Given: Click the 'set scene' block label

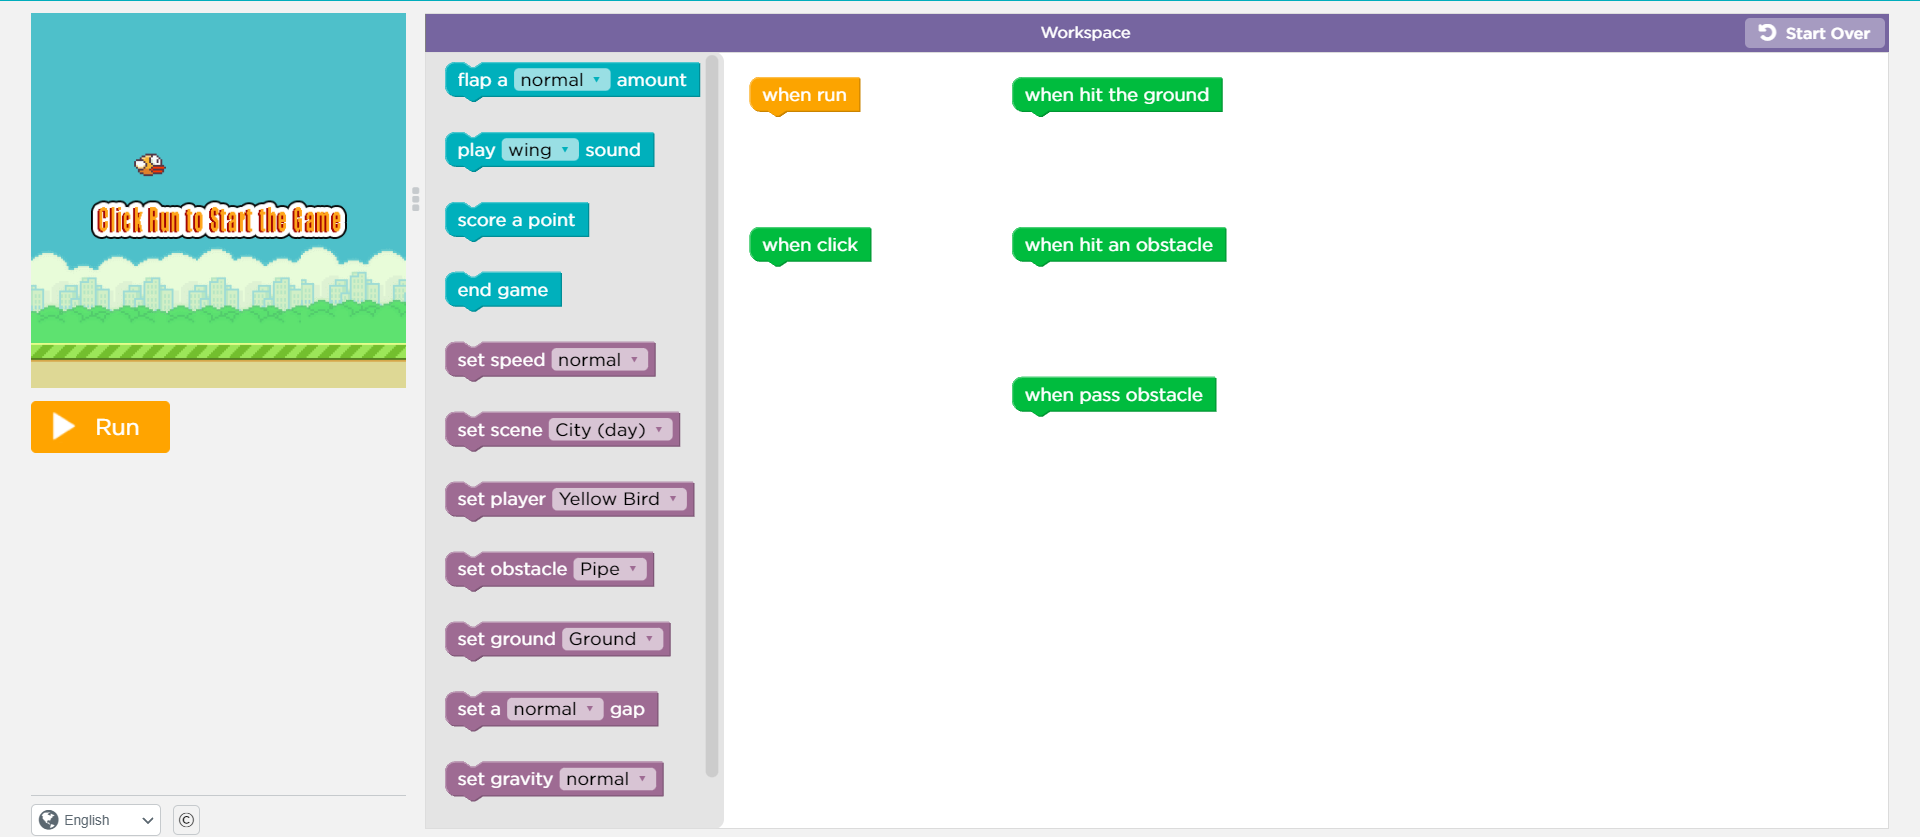Looking at the screenshot, I should (x=500, y=430).
